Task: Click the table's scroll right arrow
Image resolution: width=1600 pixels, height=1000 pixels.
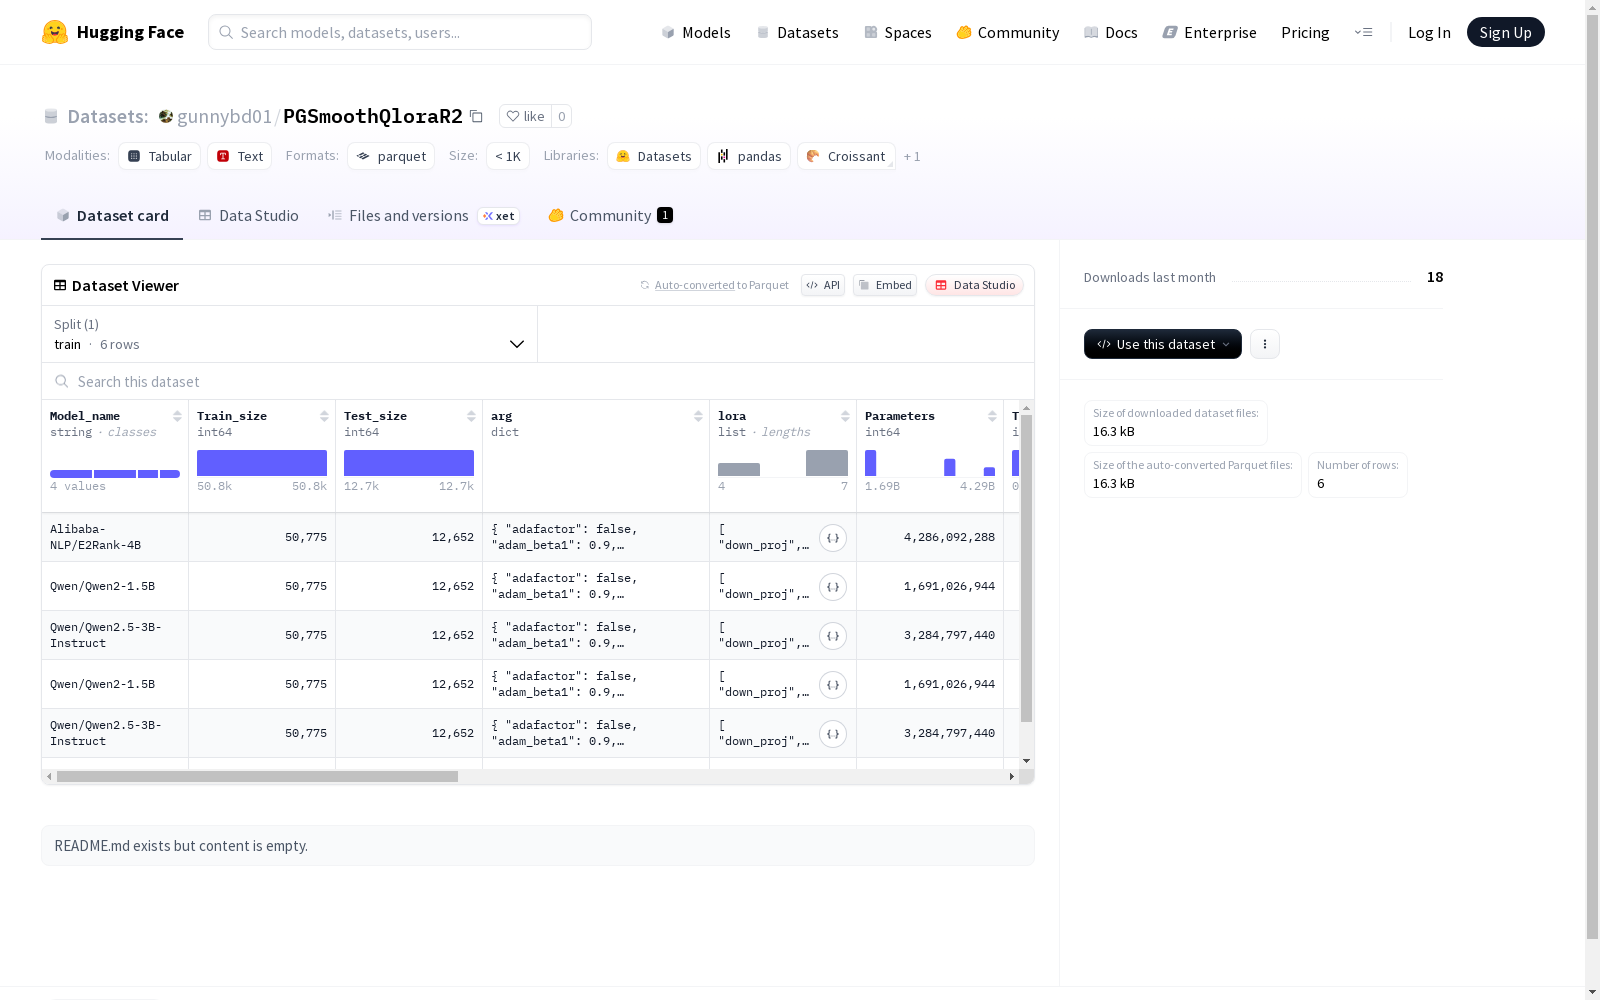Action: [x=1011, y=776]
